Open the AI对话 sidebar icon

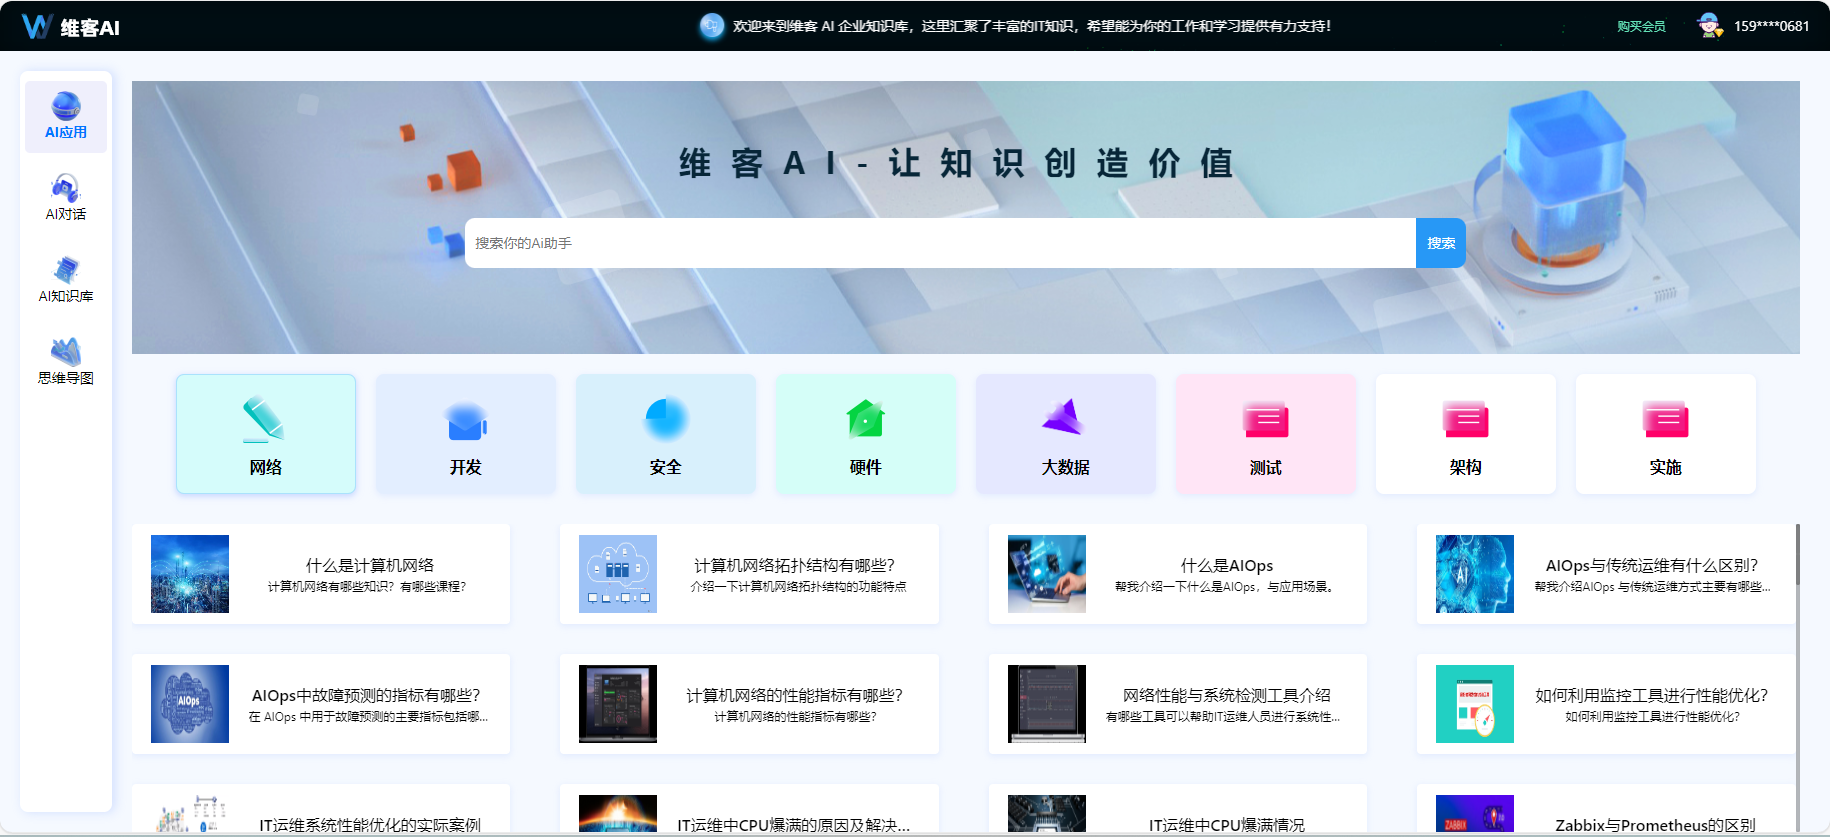(66, 188)
